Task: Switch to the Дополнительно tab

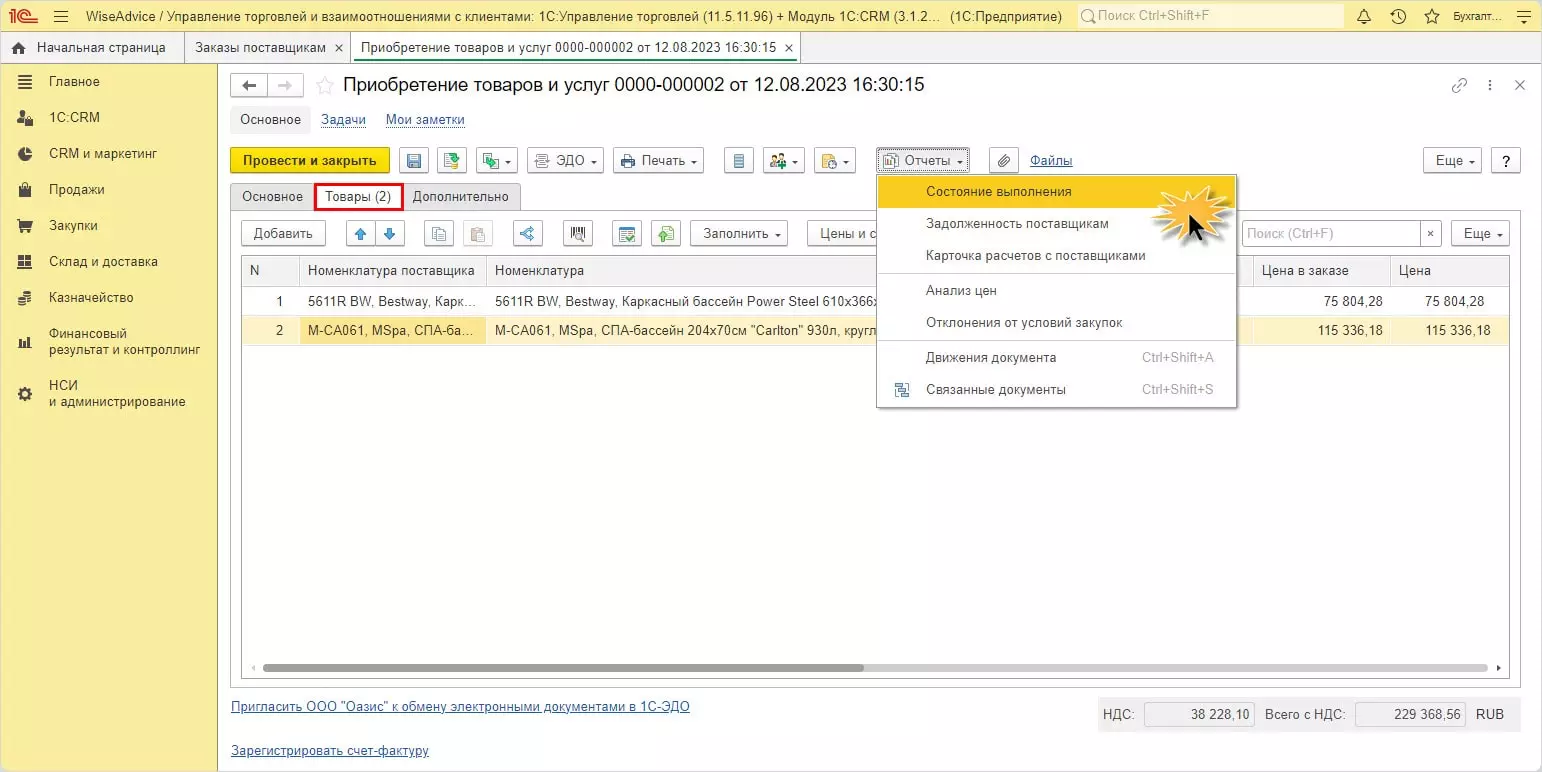Action: coord(461,197)
